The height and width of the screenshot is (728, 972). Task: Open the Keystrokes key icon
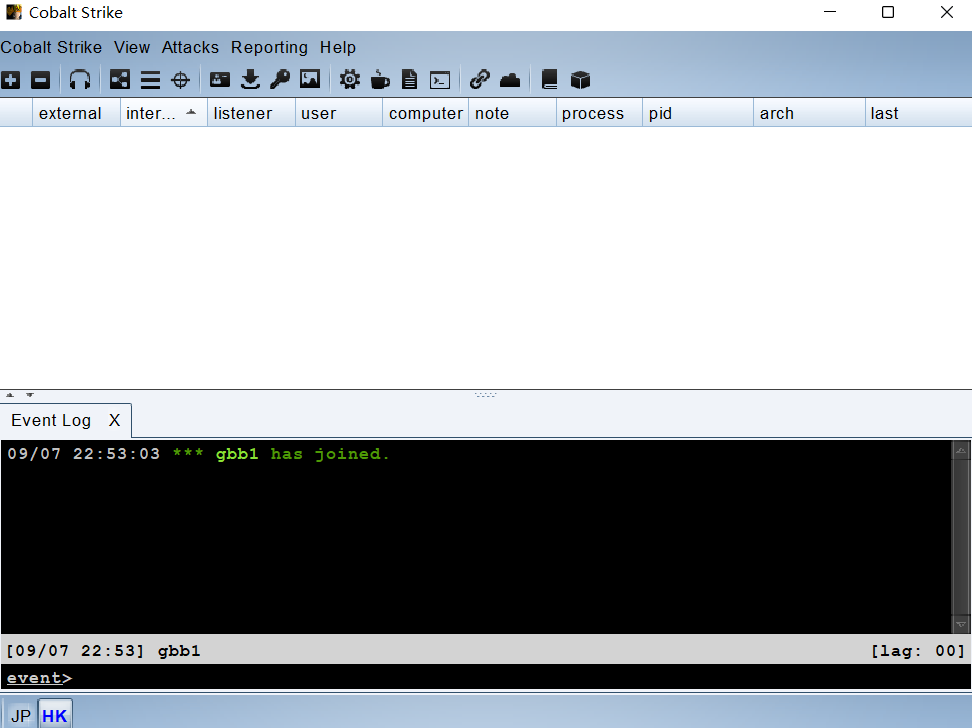[280, 80]
